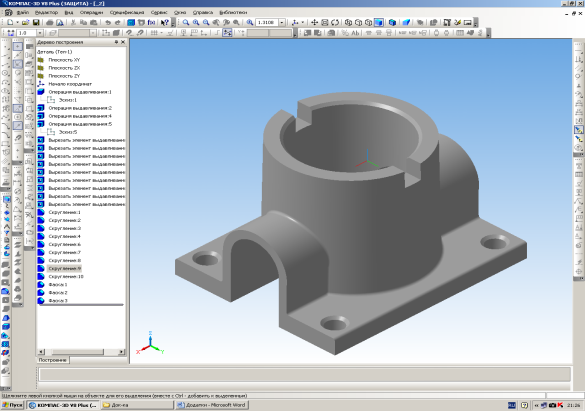Select Скругление:1 in the tree
Image resolution: width=585 pixels, height=411 pixels.
click(65, 212)
